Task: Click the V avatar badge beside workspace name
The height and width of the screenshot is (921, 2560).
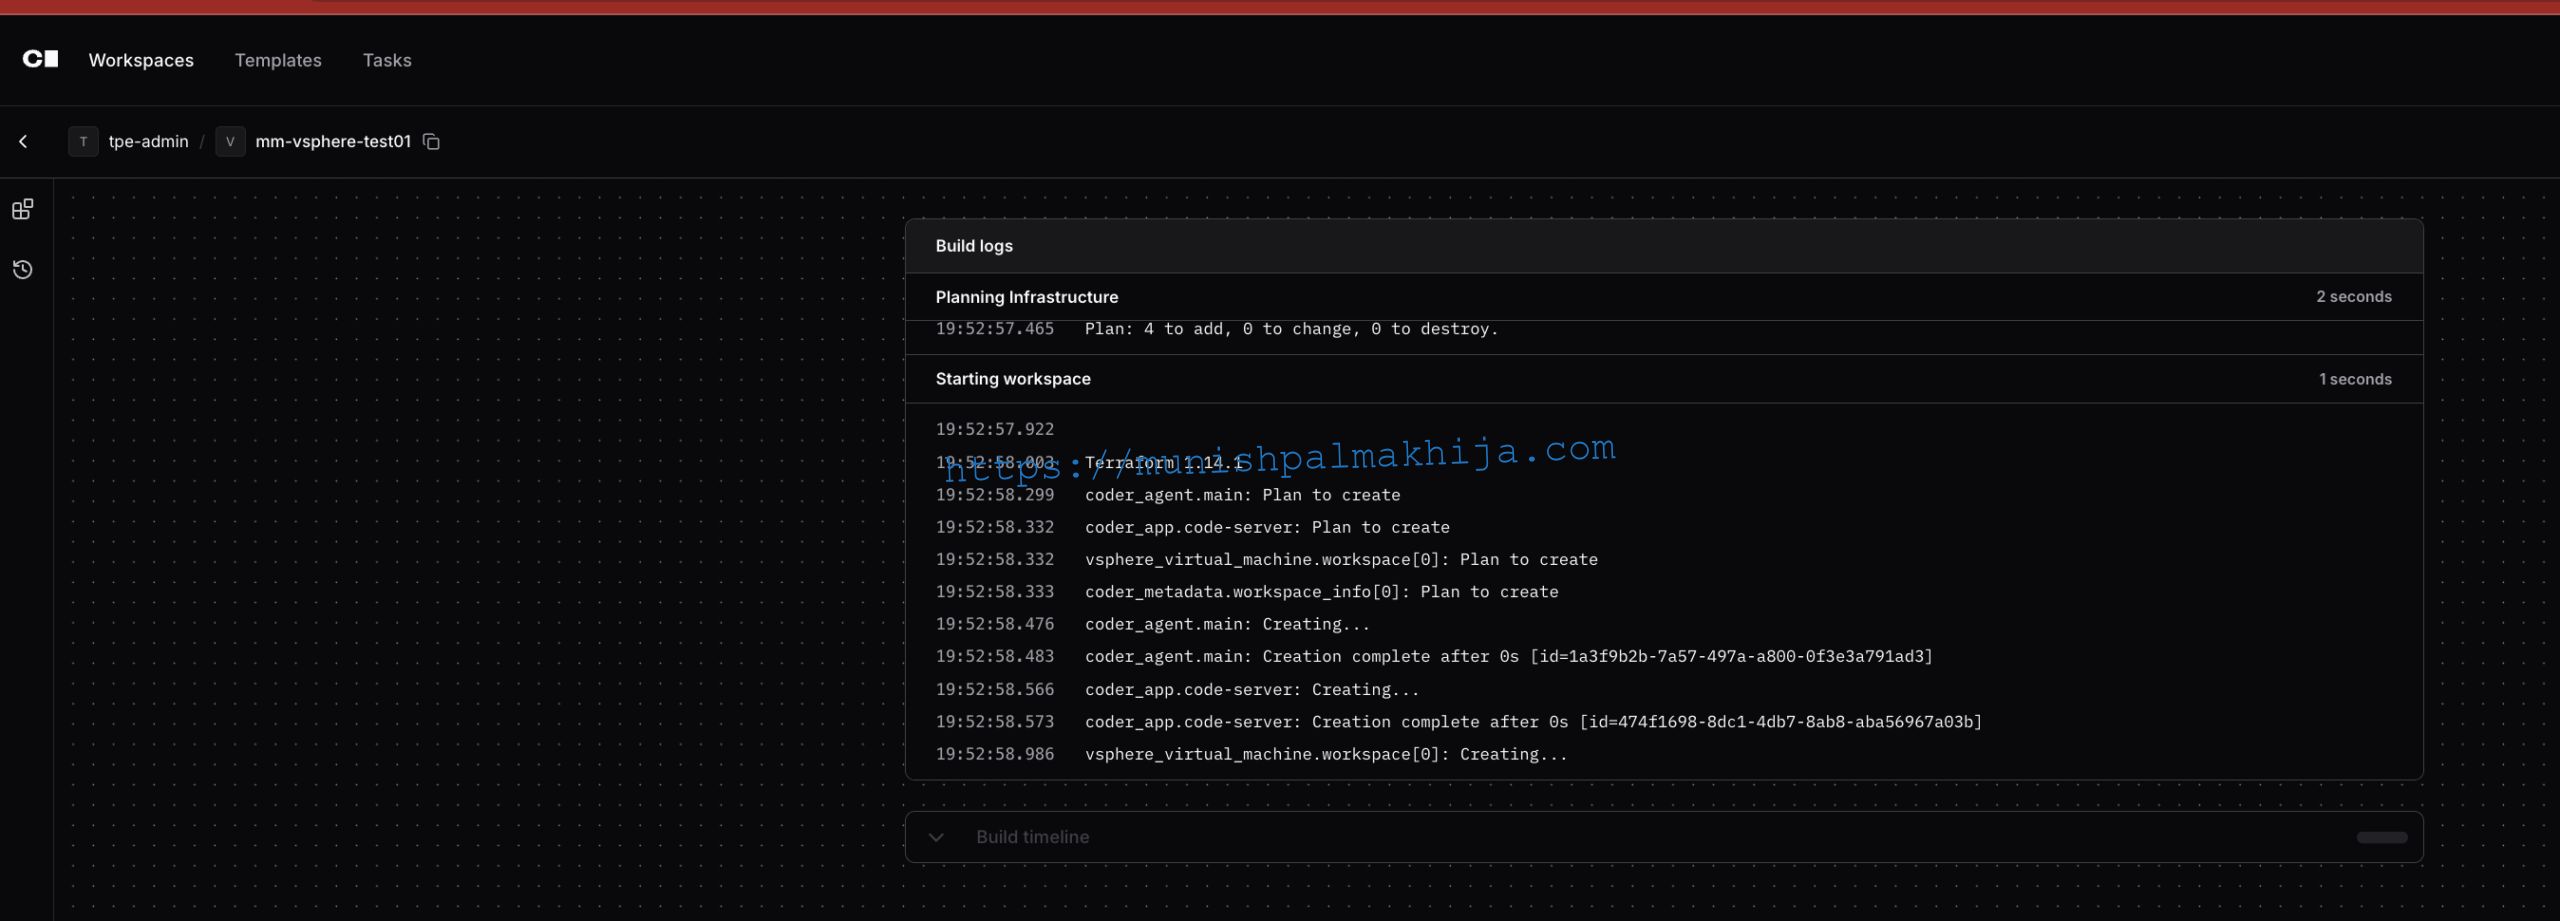Action: (x=230, y=142)
